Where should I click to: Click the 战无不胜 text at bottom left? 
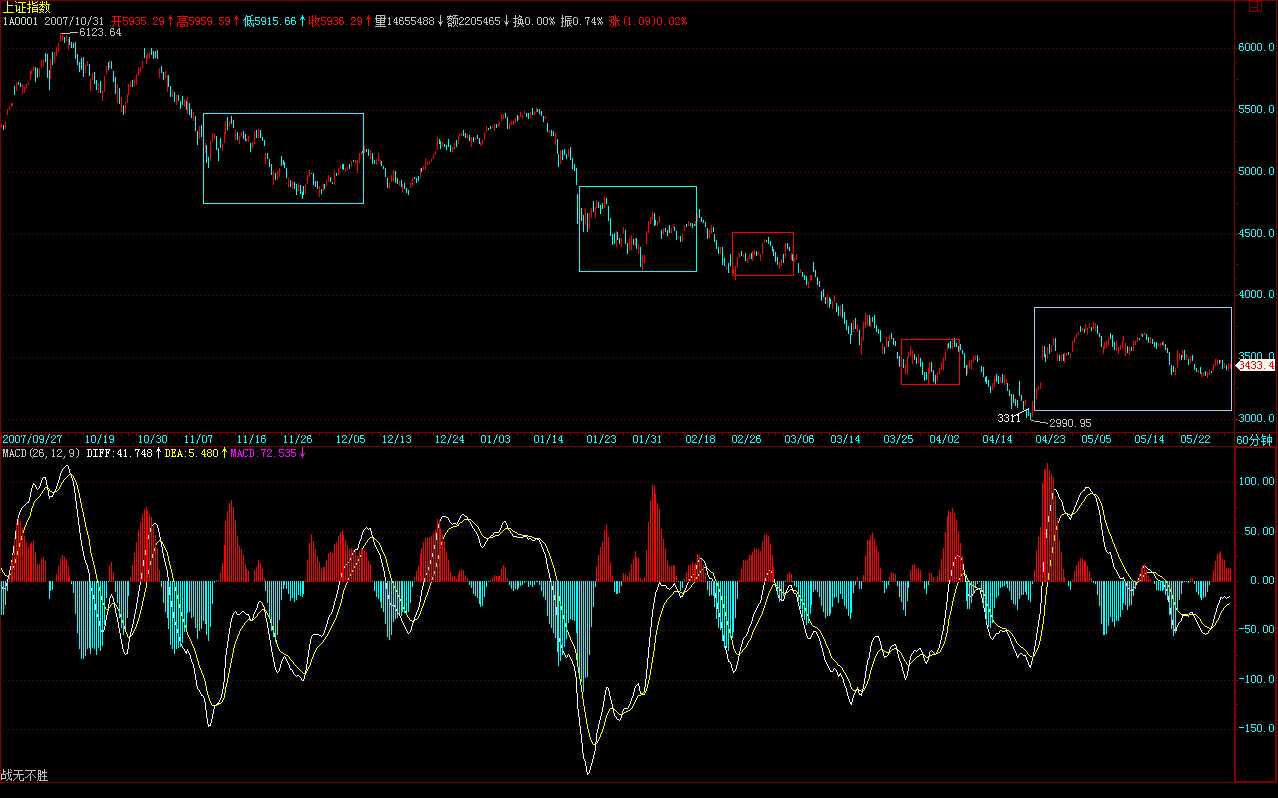coord(25,775)
